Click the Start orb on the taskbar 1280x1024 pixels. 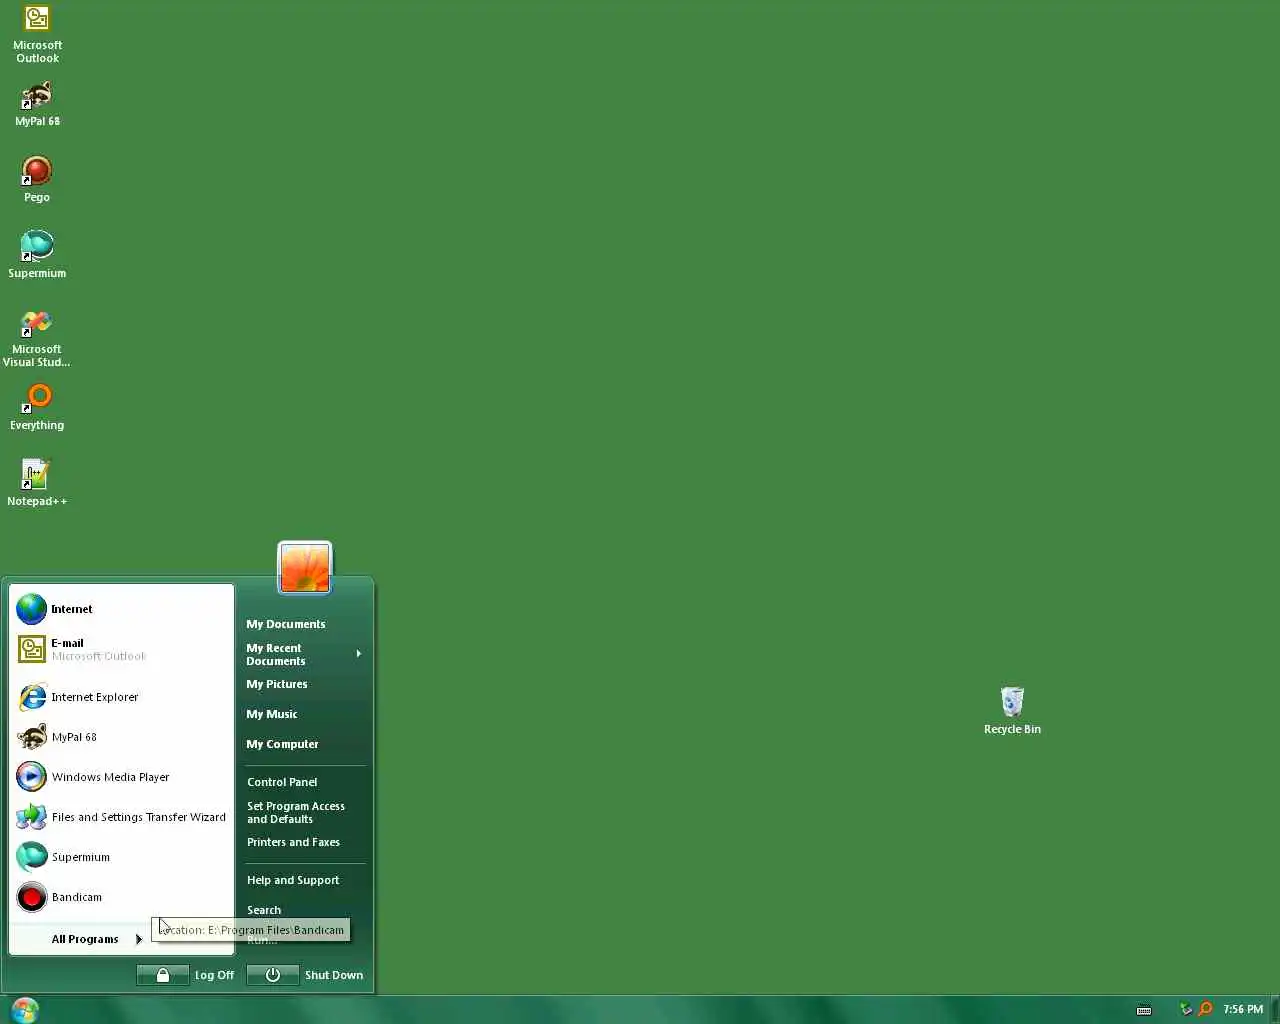coord(25,1010)
